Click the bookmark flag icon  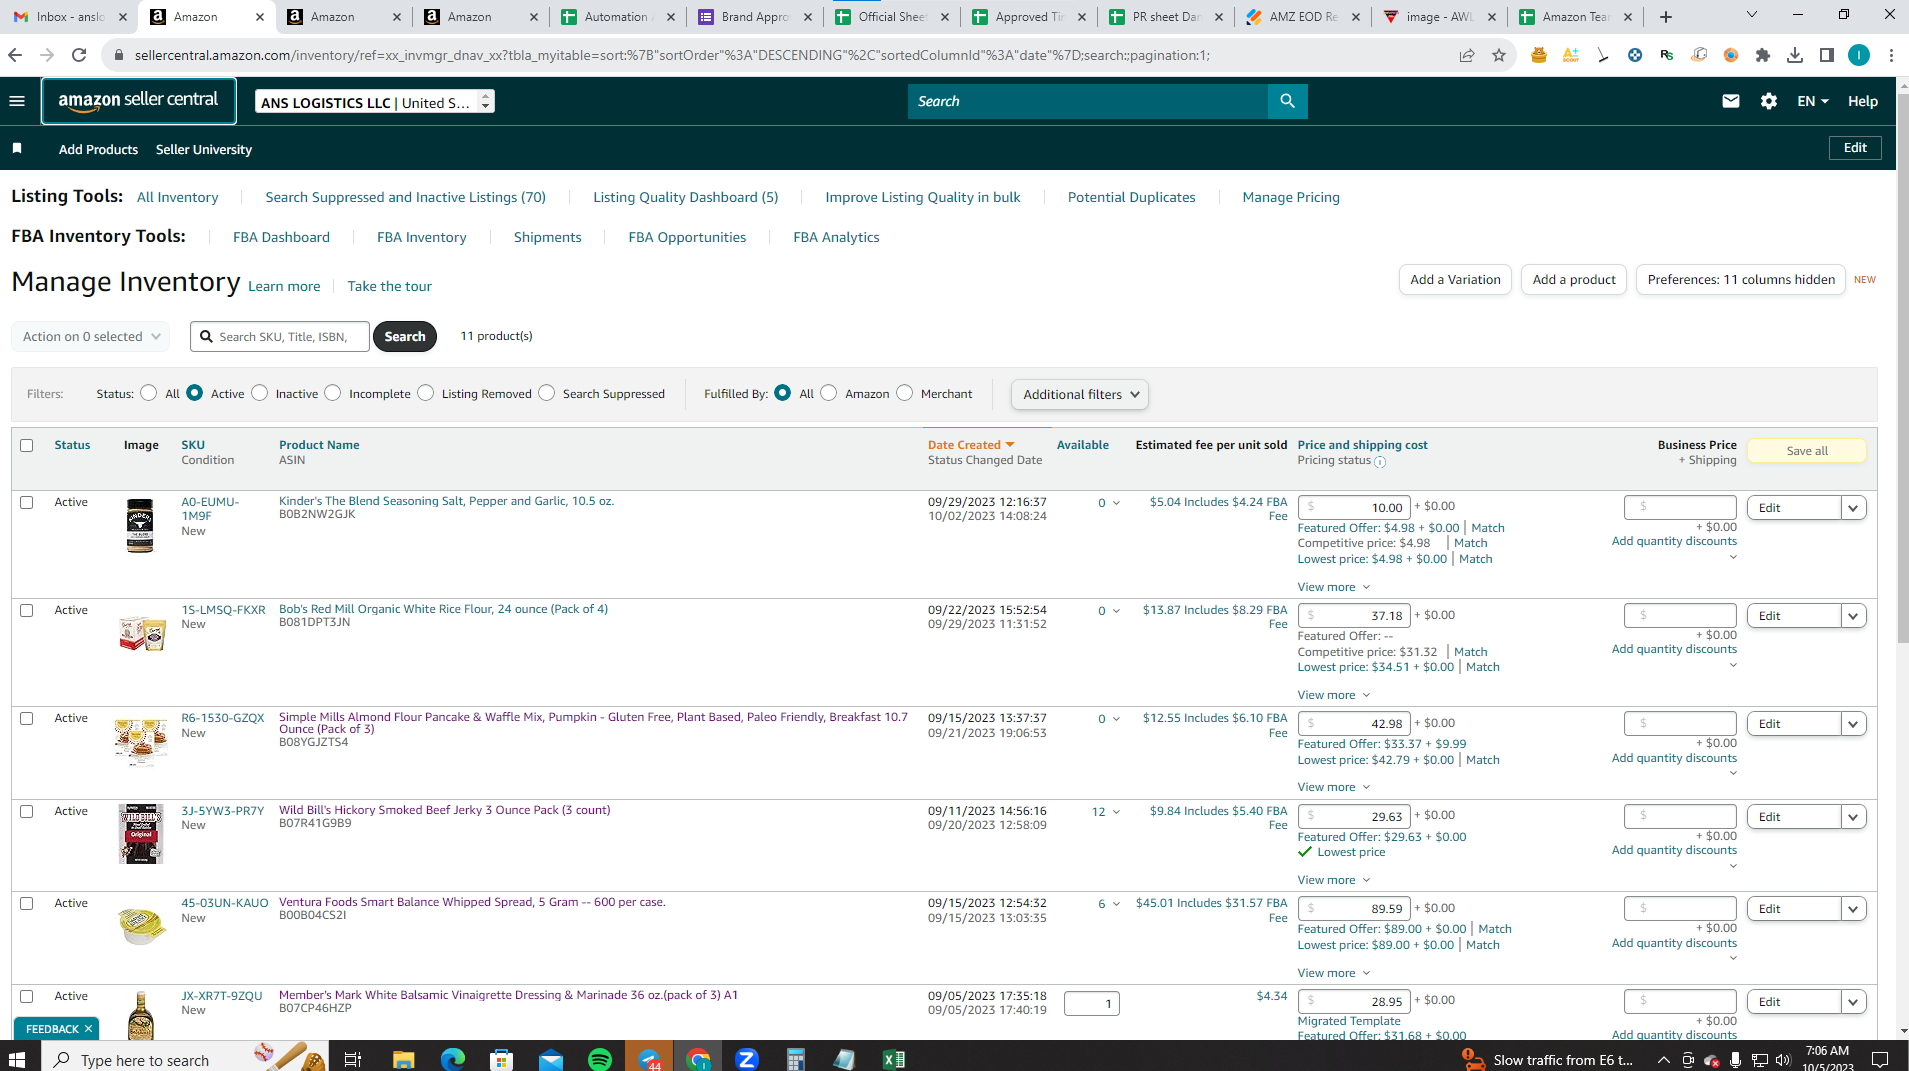pyautogui.click(x=17, y=149)
